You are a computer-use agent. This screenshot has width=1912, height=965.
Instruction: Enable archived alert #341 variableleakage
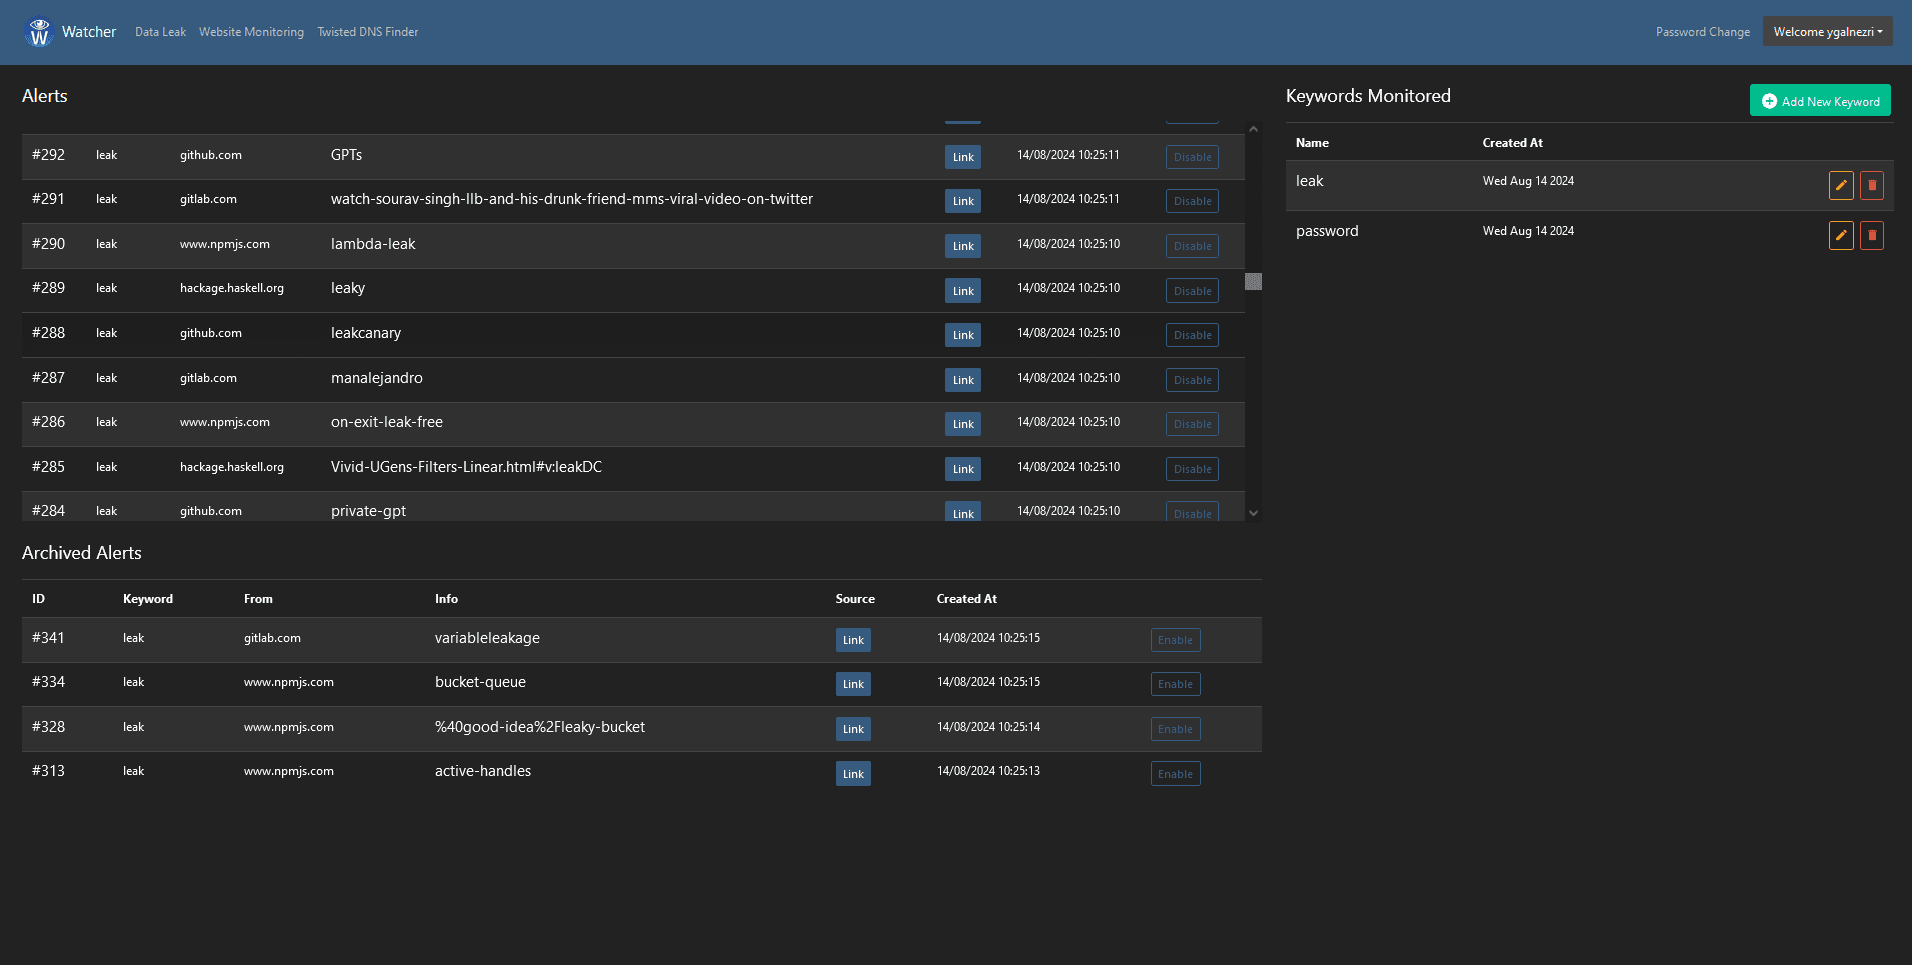point(1175,640)
